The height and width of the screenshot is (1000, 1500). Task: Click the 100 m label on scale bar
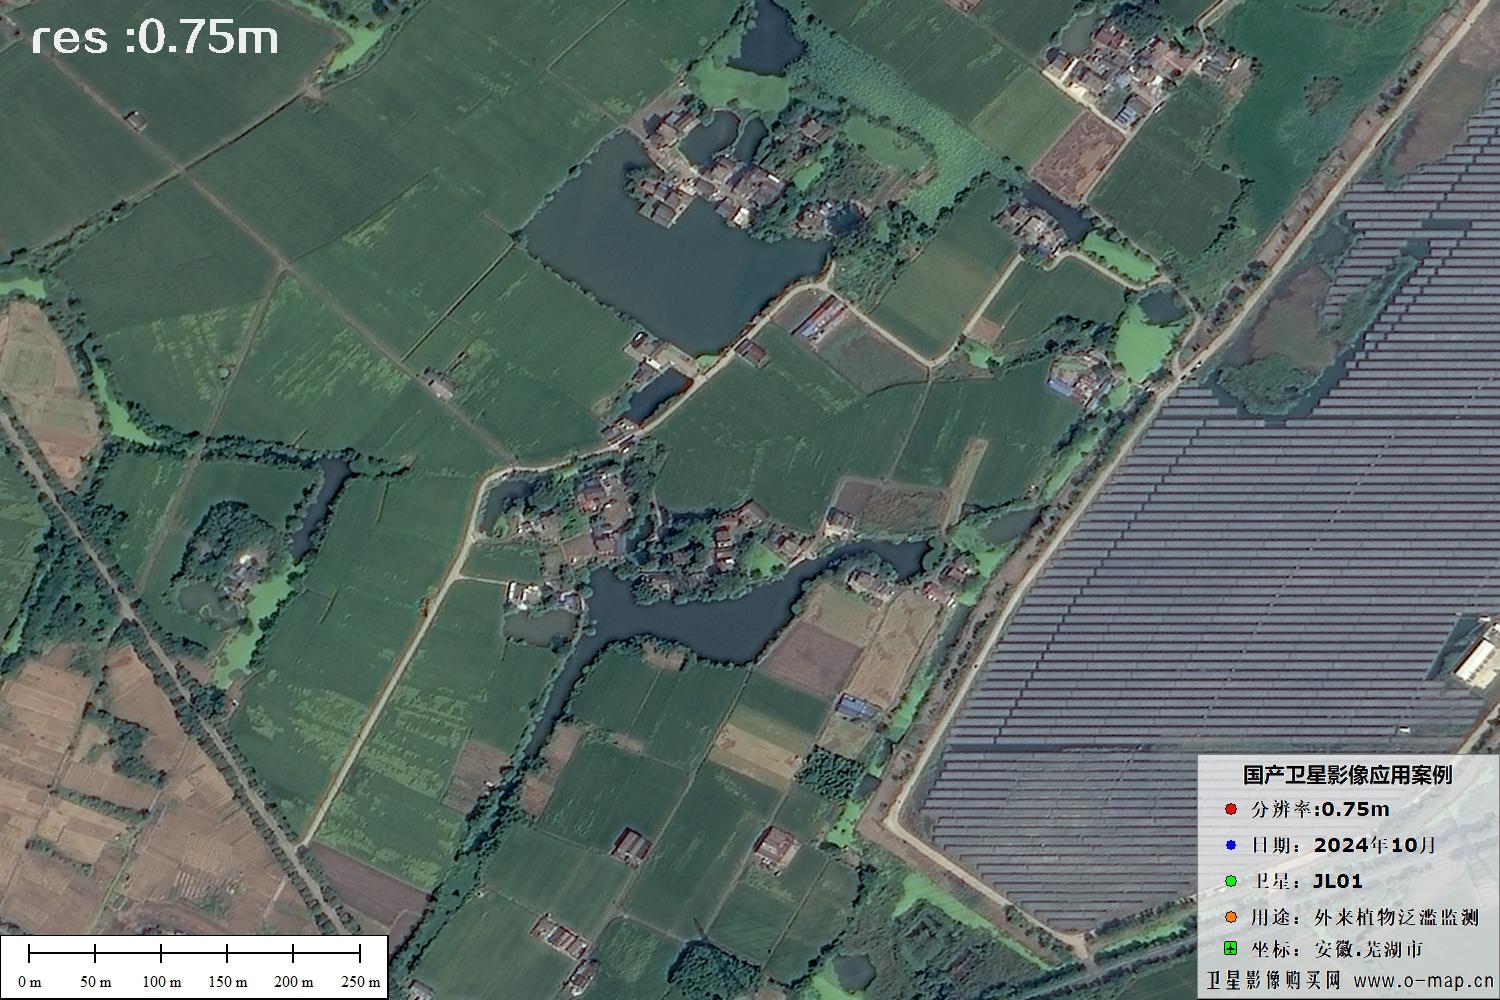(161, 981)
